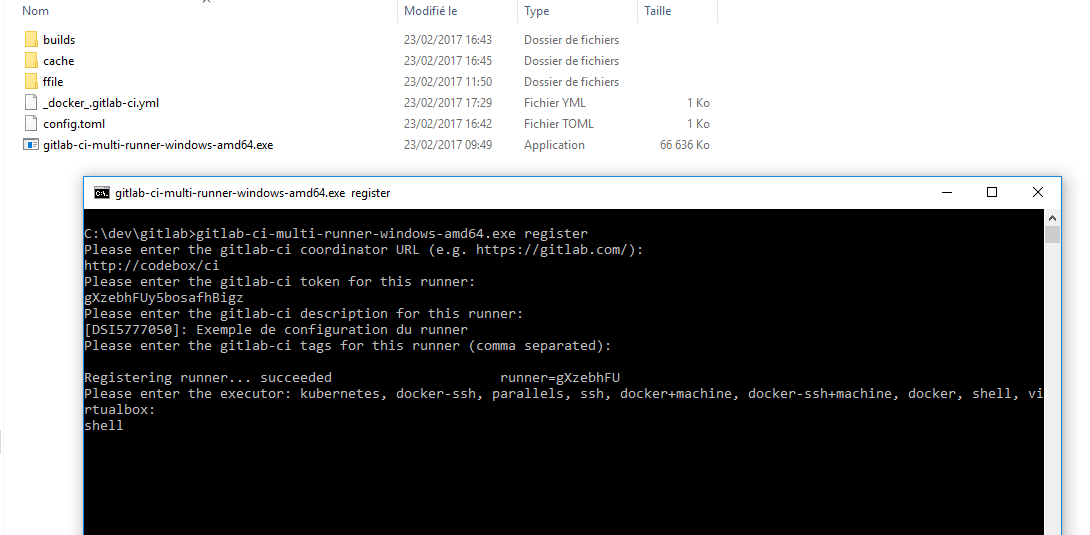Sort files by Taille column
This screenshot has width=1090, height=535.
[x=657, y=11]
